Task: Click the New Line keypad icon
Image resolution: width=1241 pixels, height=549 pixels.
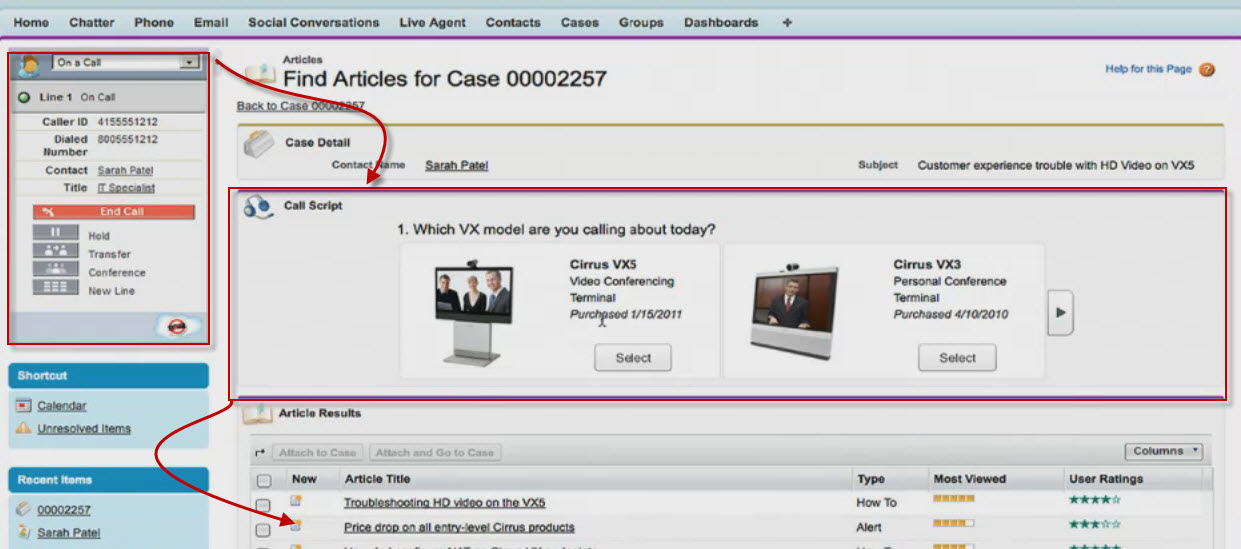Action: 55,286
